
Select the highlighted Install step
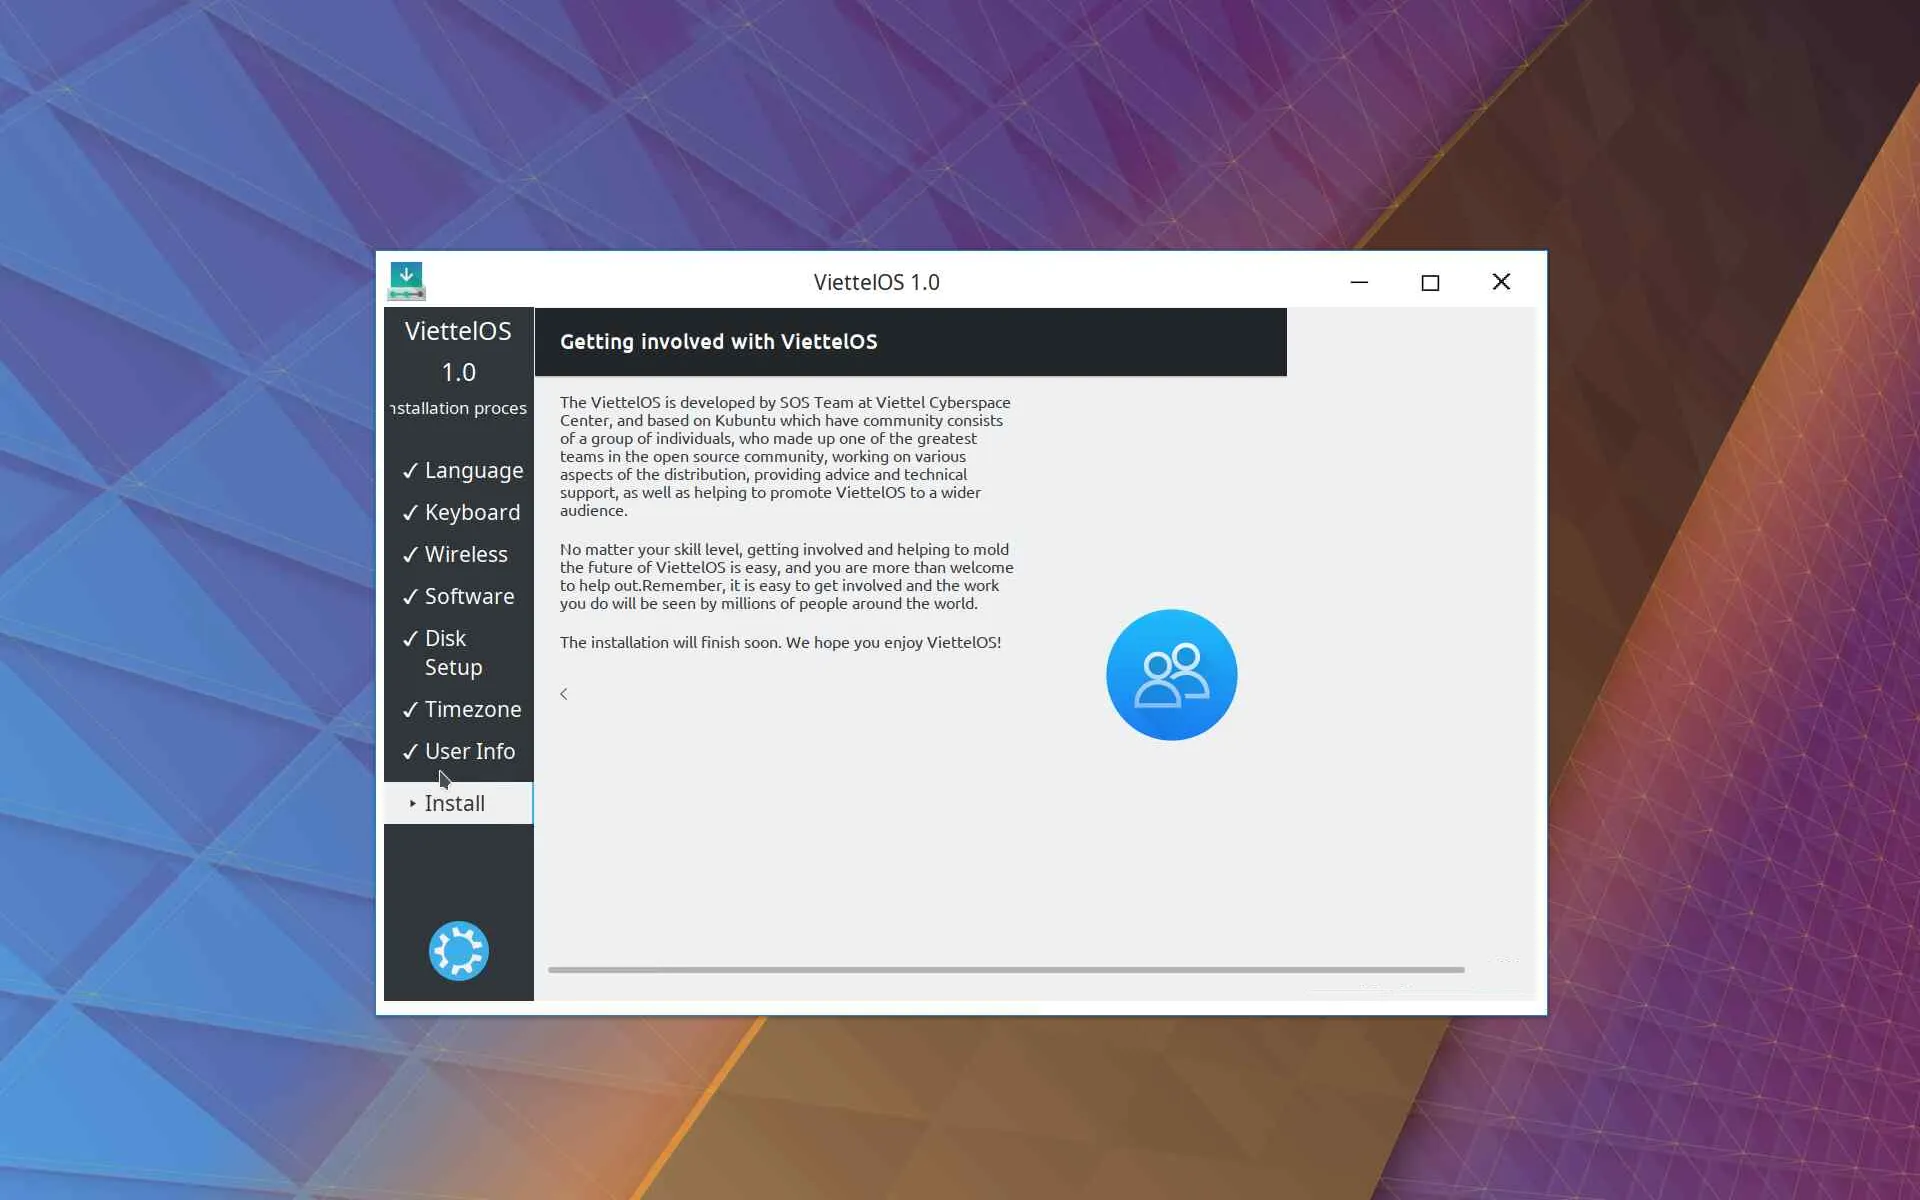click(x=455, y=803)
